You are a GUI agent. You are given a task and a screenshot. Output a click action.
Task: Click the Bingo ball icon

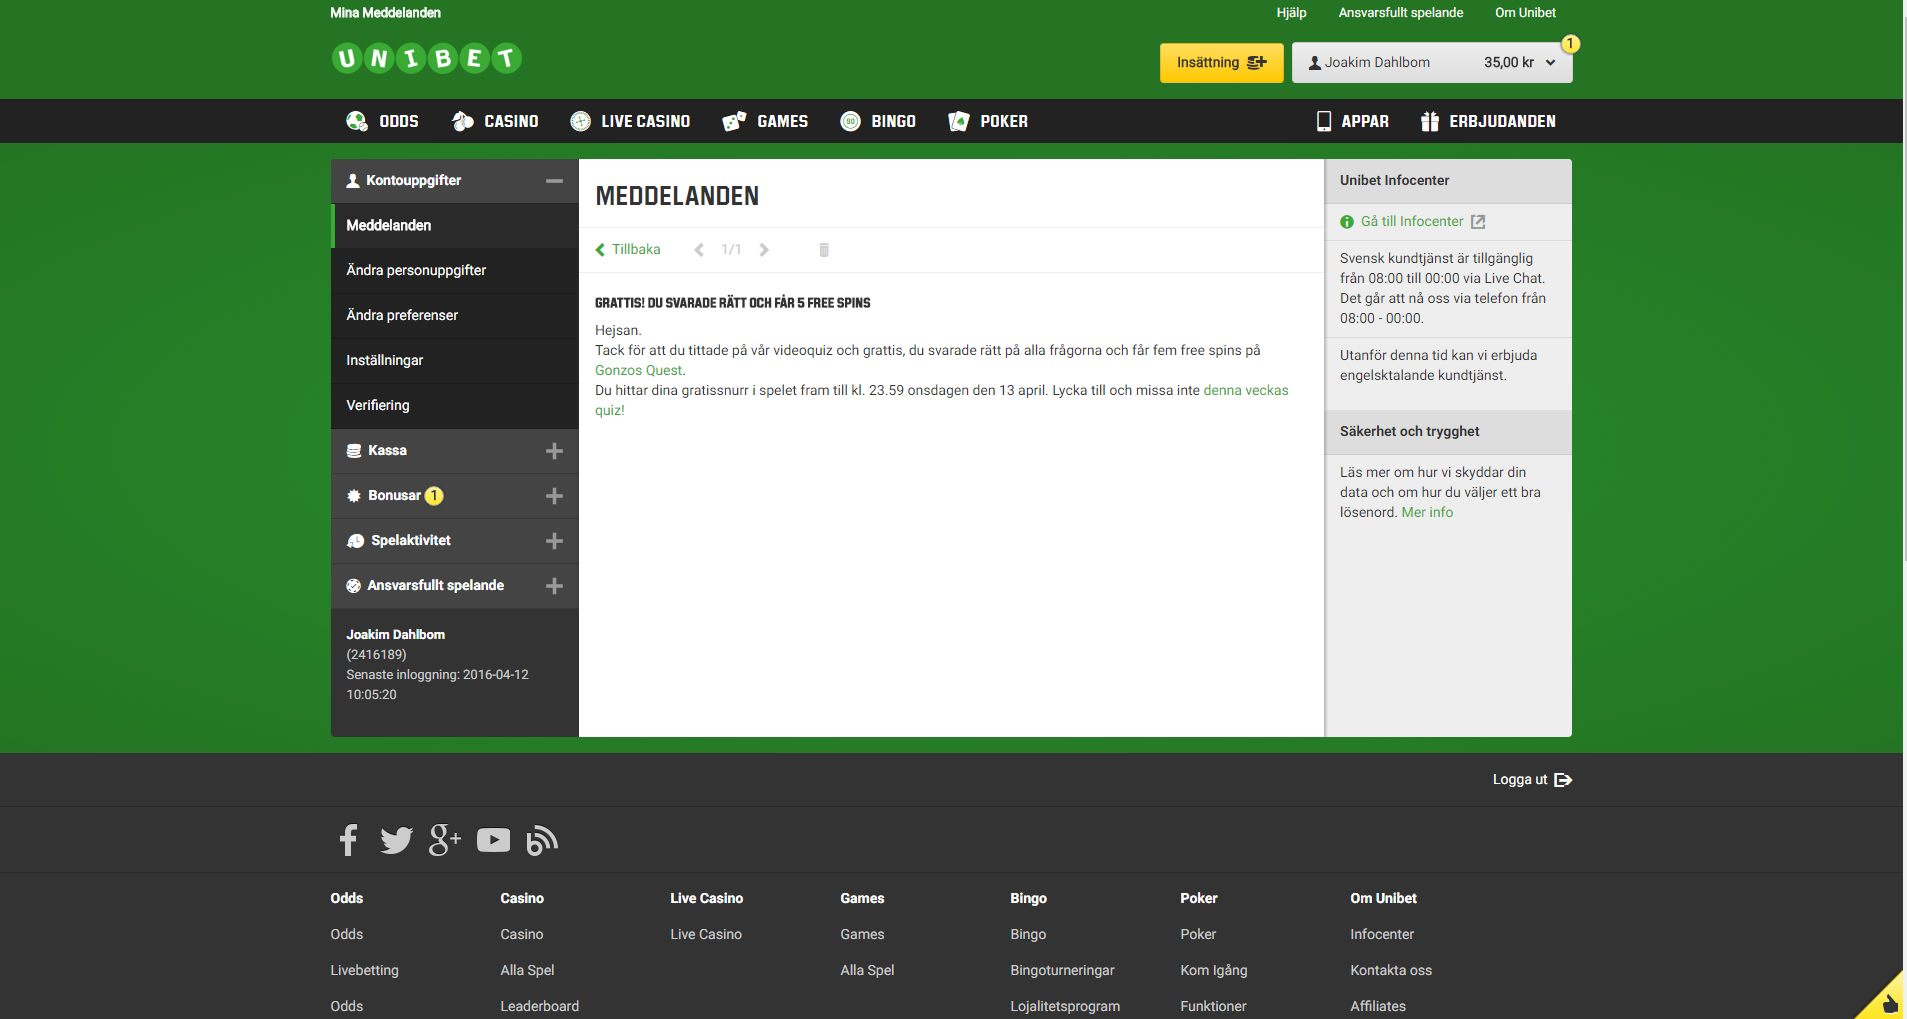(x=850, y=121)
